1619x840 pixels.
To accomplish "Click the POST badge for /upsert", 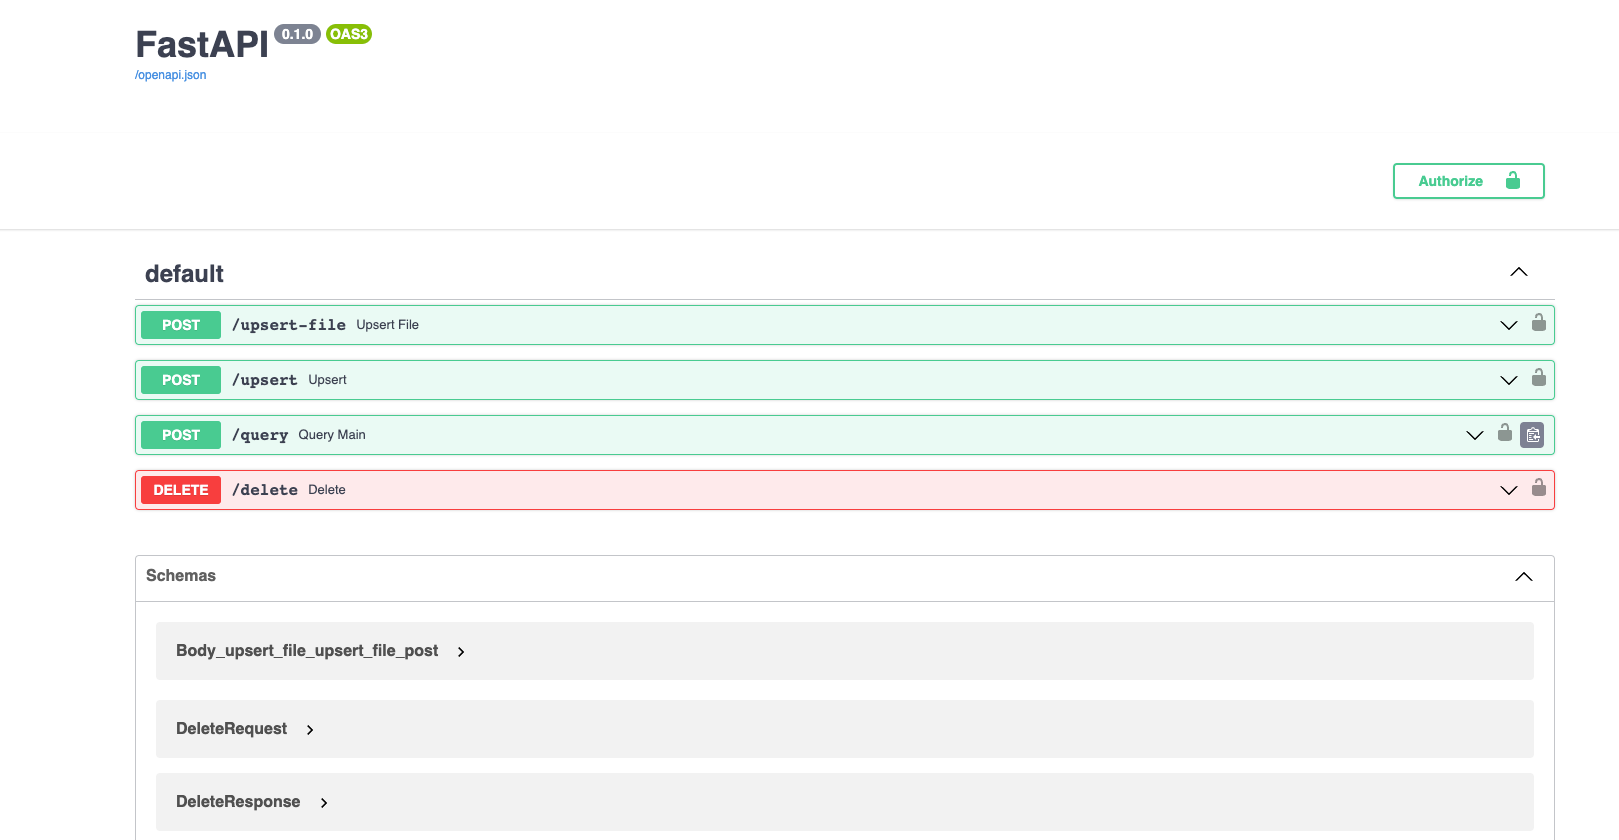I will click(181, 380).
